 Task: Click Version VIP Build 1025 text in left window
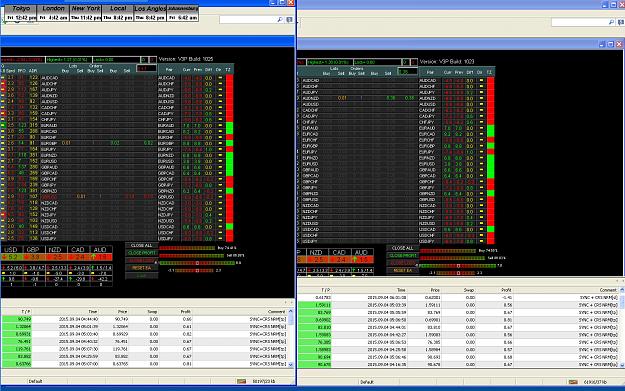186,59
